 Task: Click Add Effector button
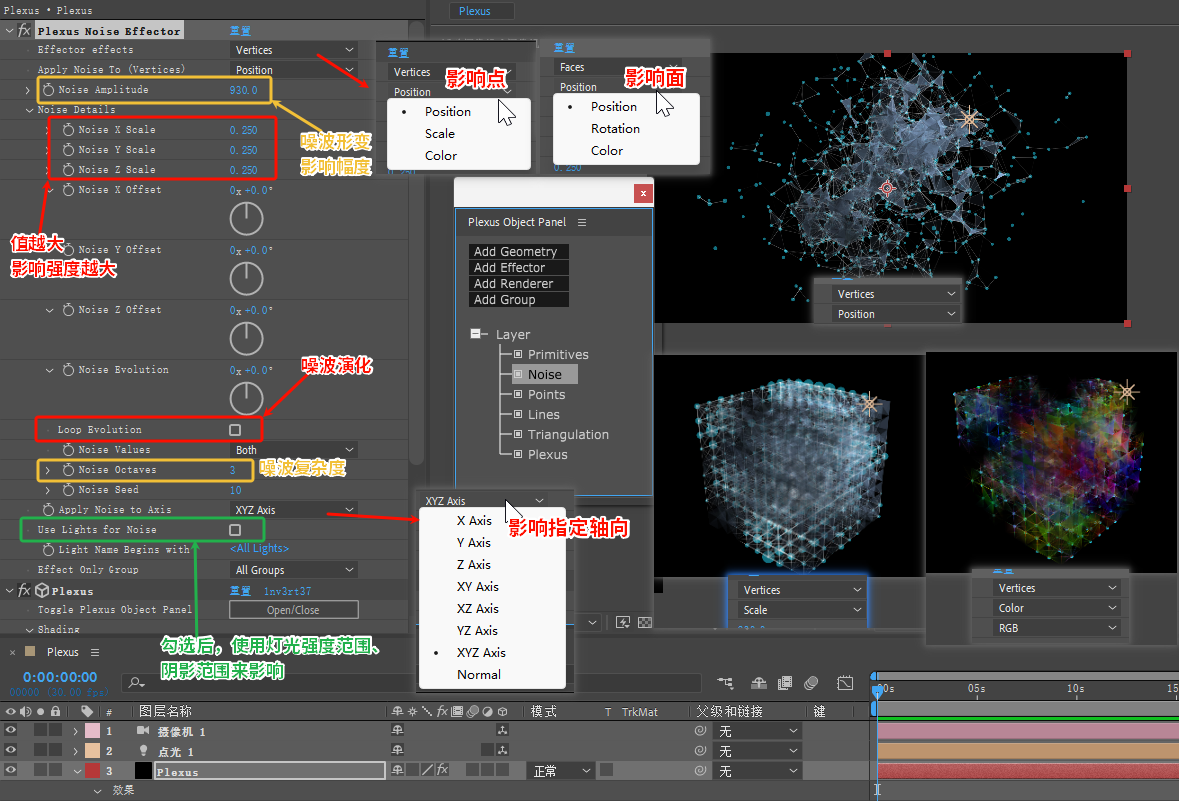coord(519,268)
